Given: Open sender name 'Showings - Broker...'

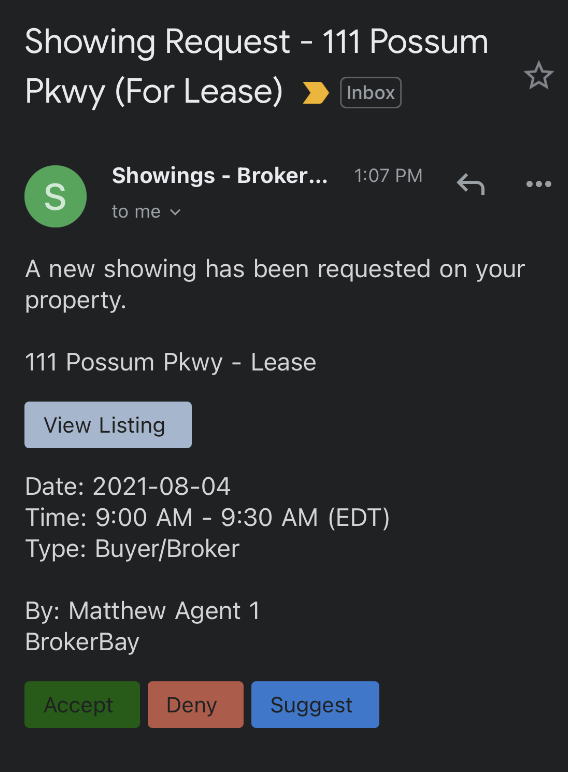Looking at the screenshot, I should click(x=220, y=175).
